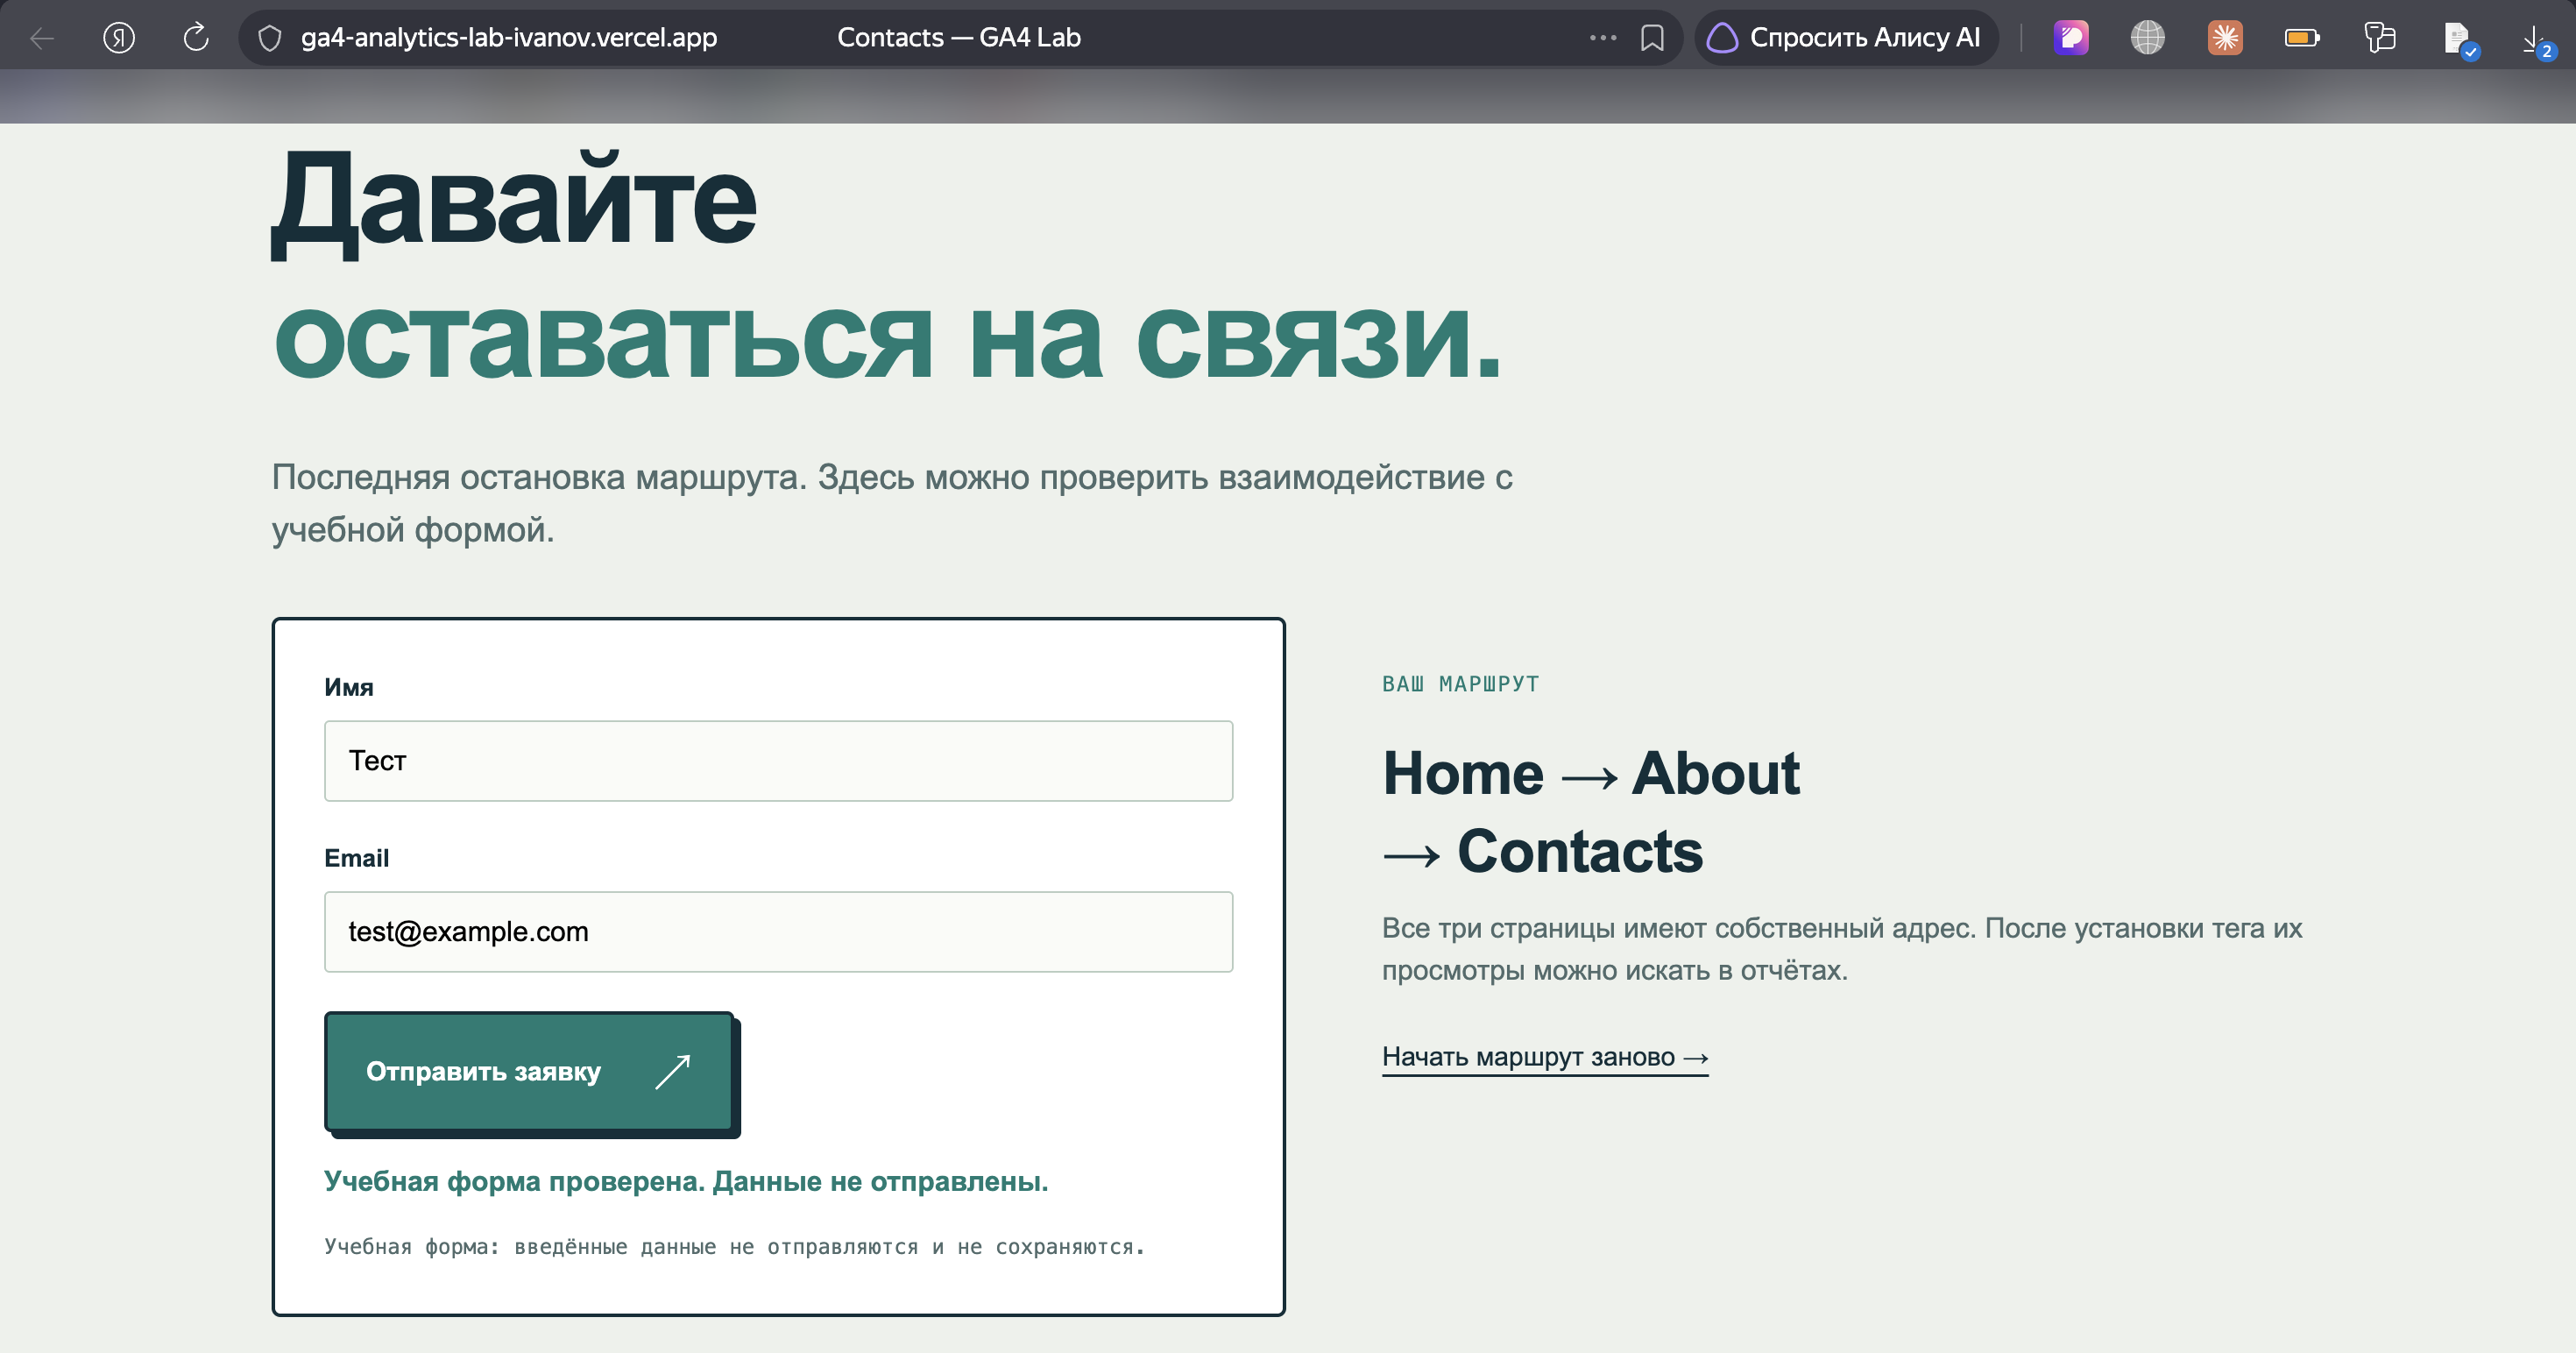Click the address bar URL text
Viewport: 2576px width, 1353px height.
508,38
